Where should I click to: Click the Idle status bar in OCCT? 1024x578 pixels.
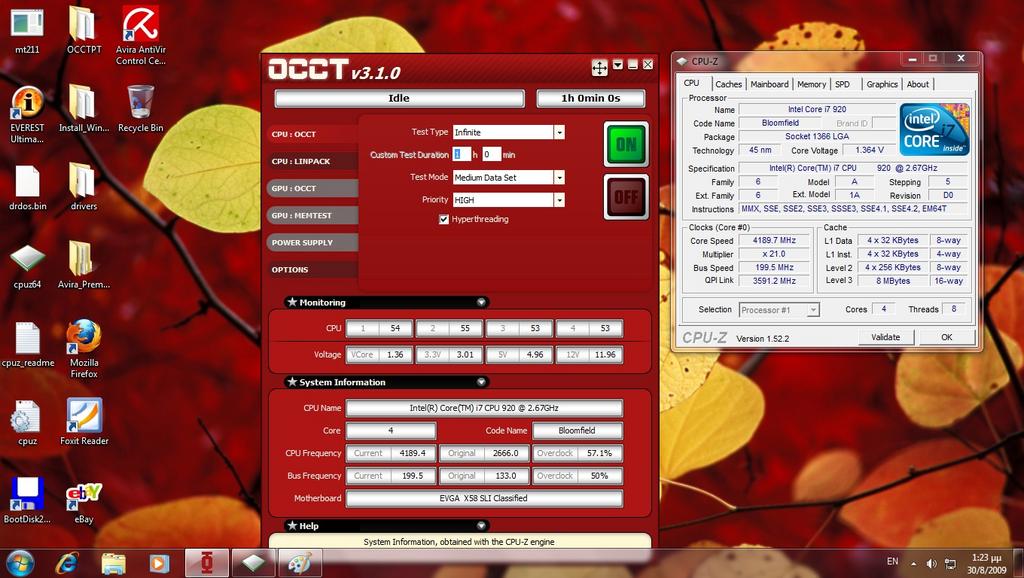399,98
